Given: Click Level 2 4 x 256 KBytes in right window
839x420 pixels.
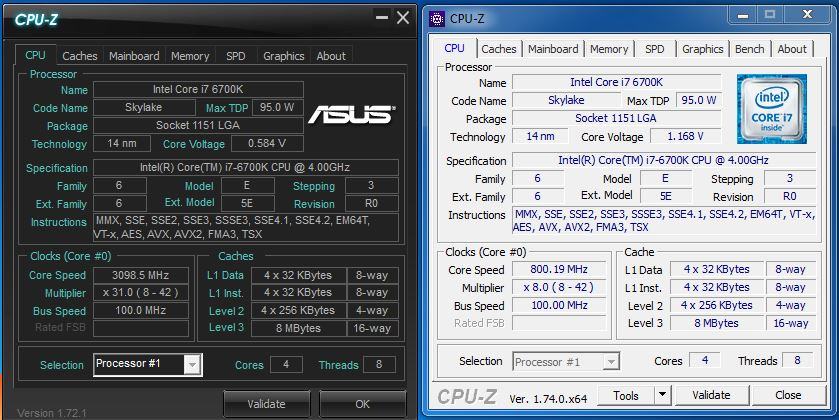Looking at the screenshot, I should pyautogui.click(x=716, y=306).
